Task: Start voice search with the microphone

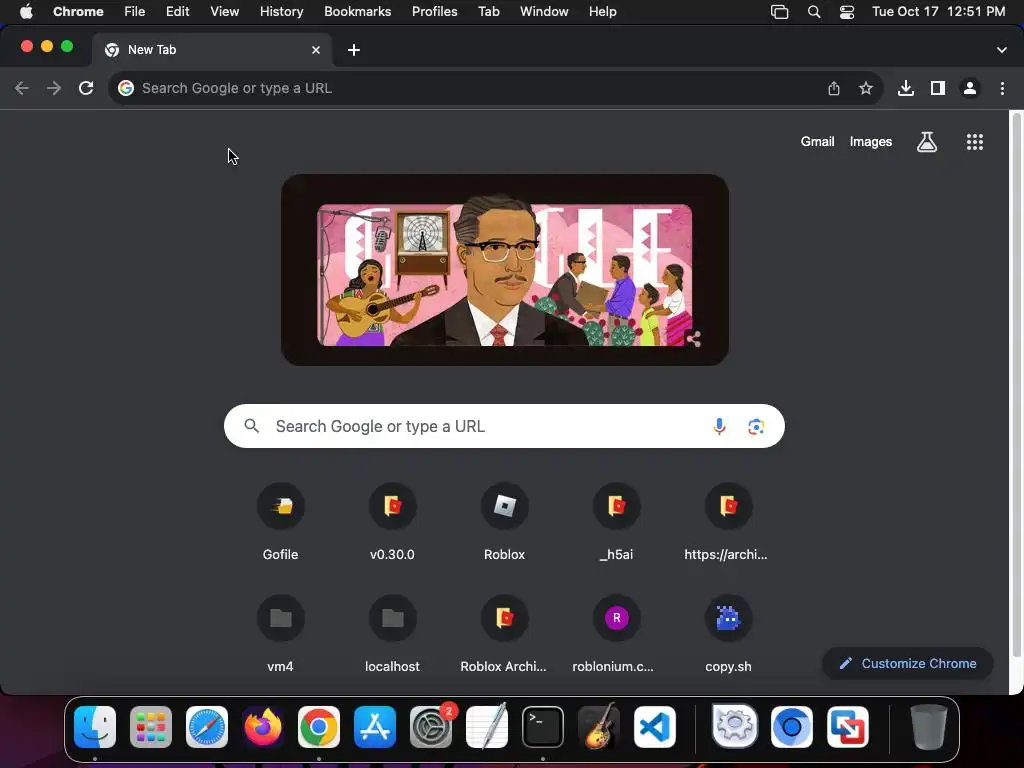Action: click(719, 426)
